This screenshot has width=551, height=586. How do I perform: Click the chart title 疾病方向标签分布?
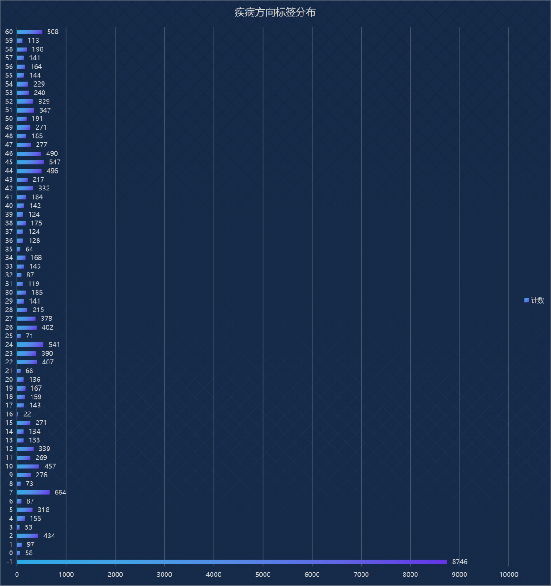coord(275,12)
